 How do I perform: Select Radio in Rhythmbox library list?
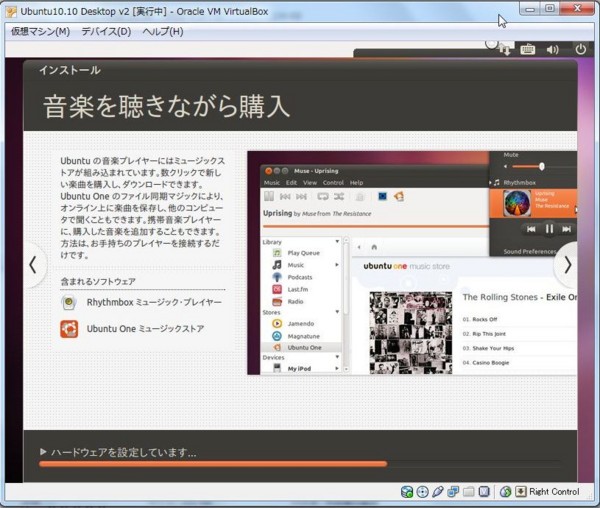295,302
